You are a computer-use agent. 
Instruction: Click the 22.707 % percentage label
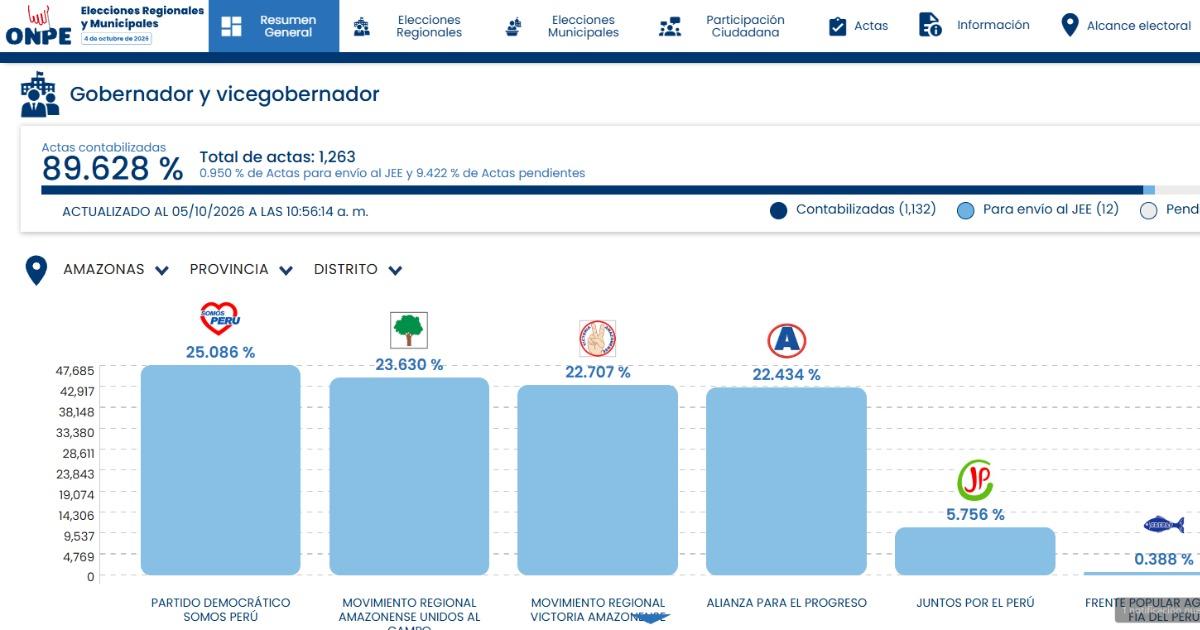pos(597,372)
